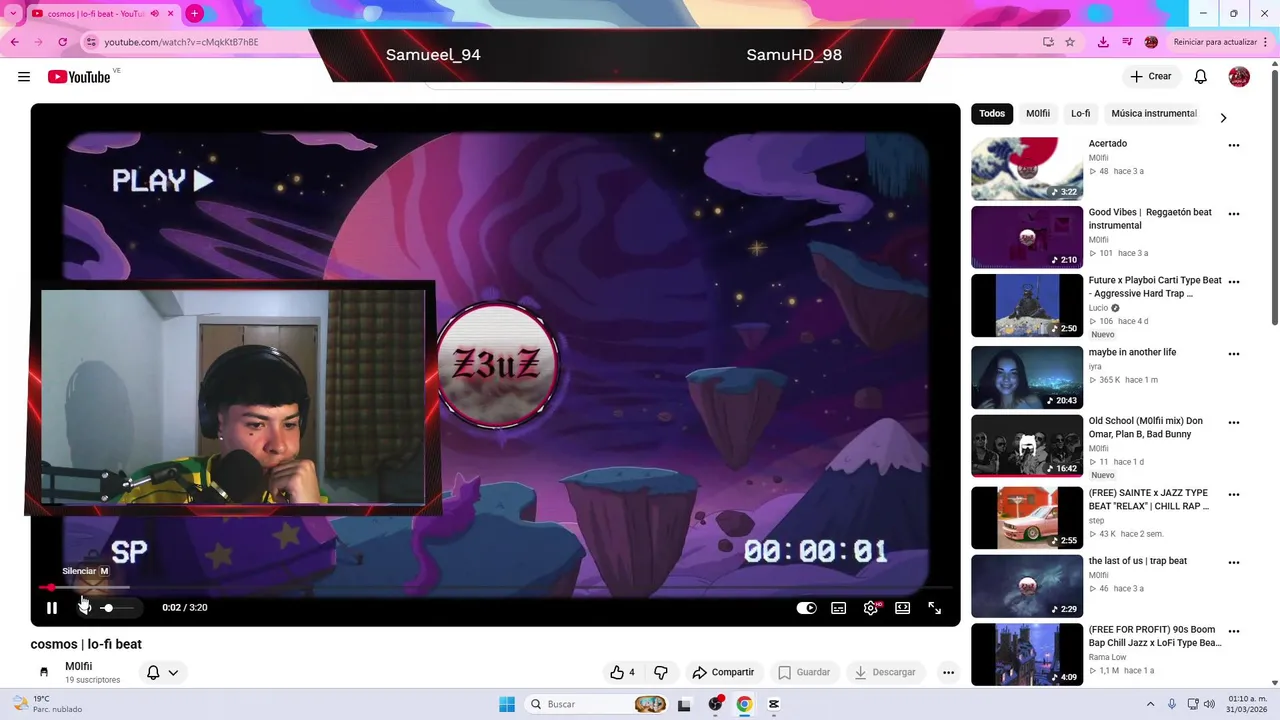Open the YouTube hamburger guide menu
Screen dimensions: 1280x720
tap(24, 77)
